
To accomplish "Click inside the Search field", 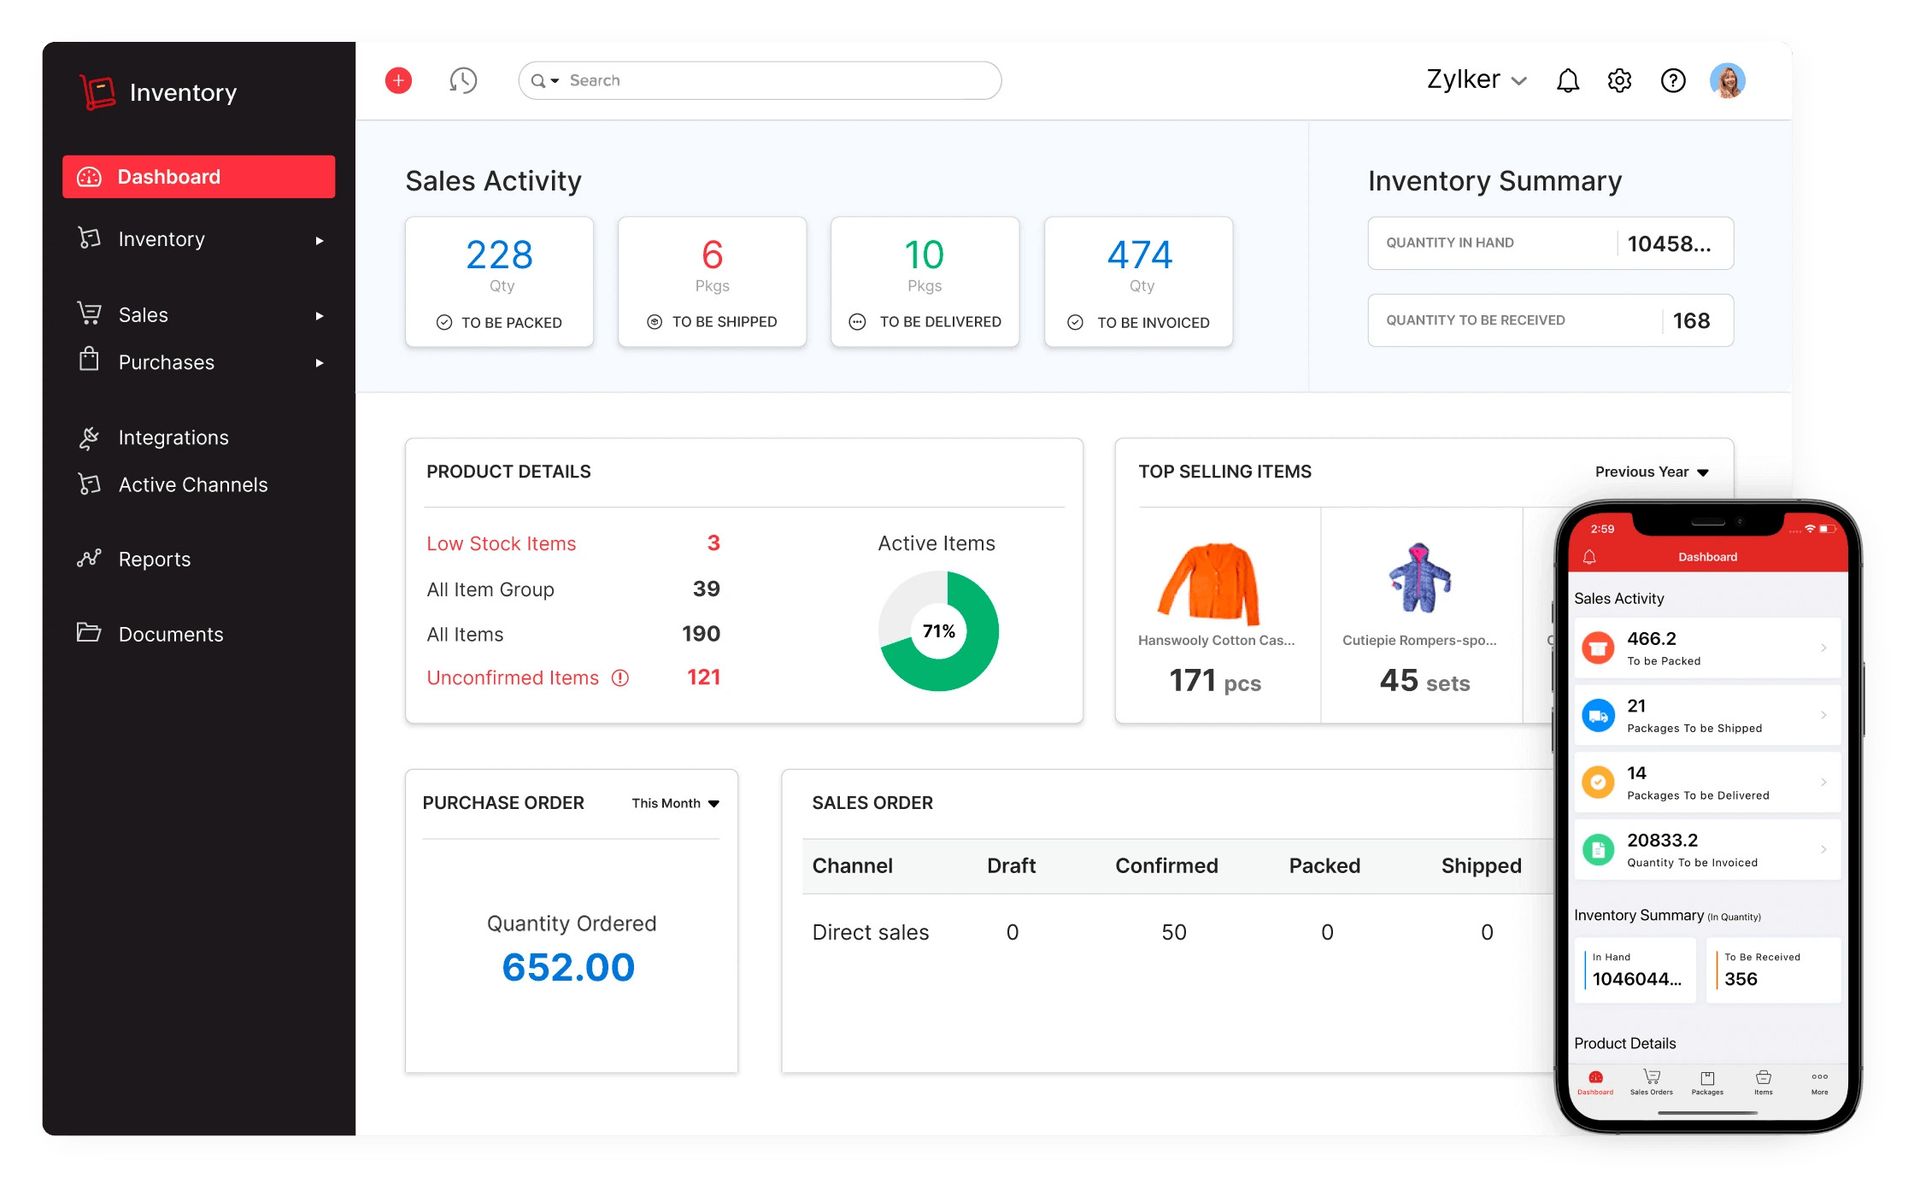I will coord(760,80).
